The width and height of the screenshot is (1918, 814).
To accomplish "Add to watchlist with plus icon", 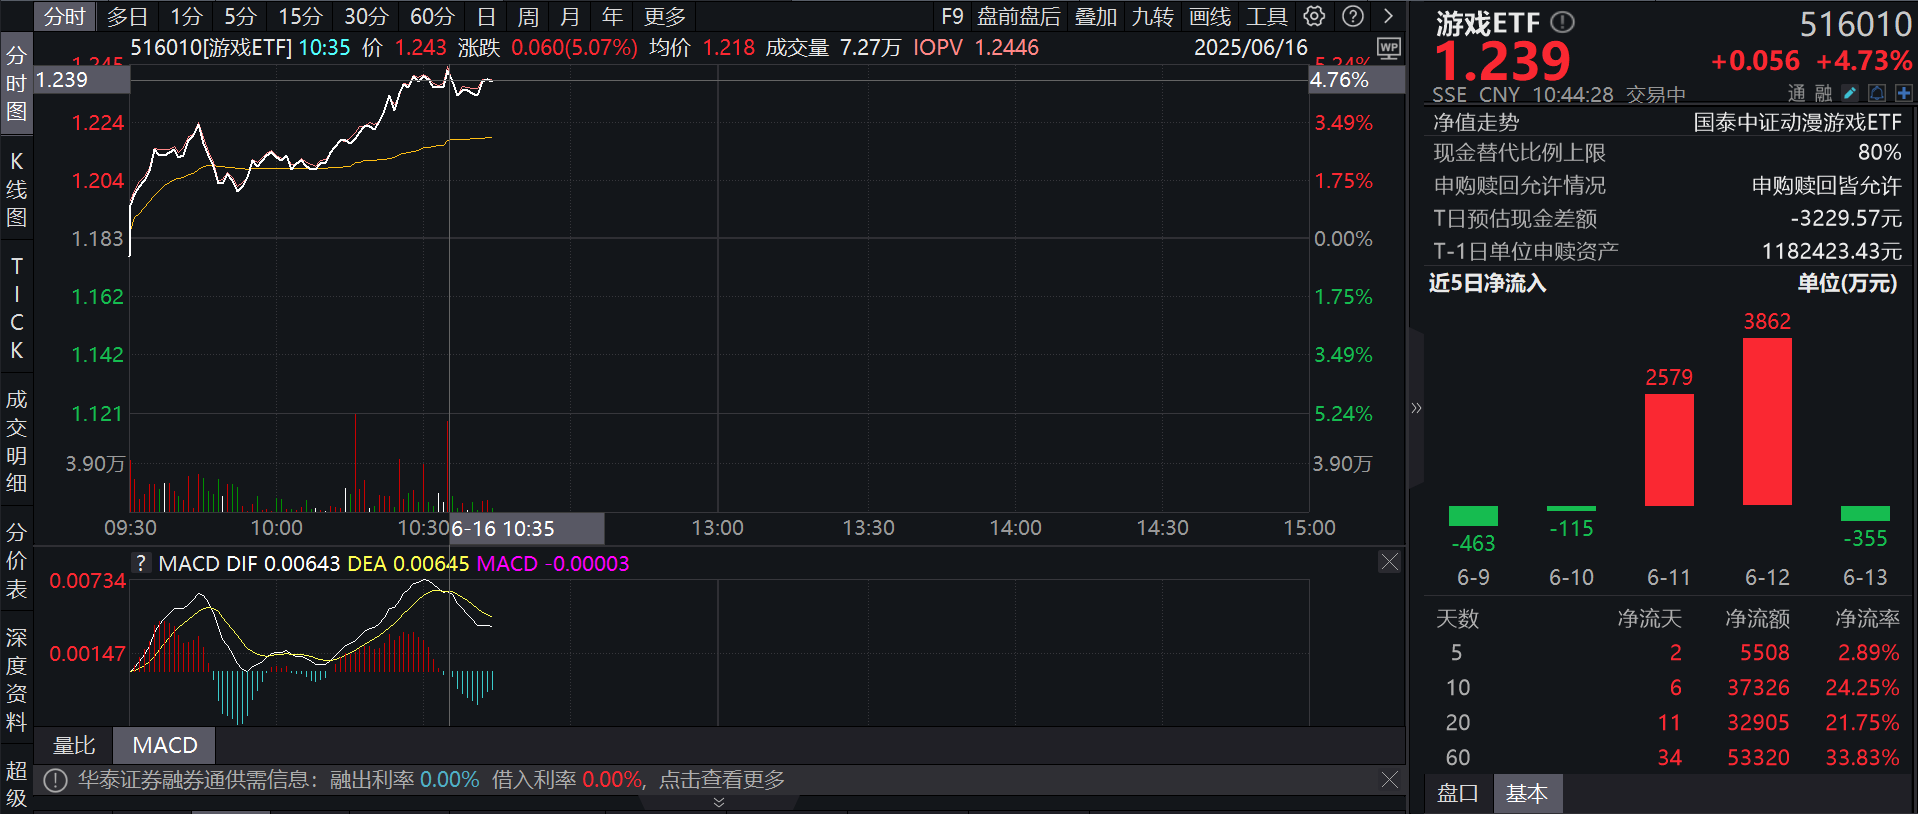I will click(1903, 93).
